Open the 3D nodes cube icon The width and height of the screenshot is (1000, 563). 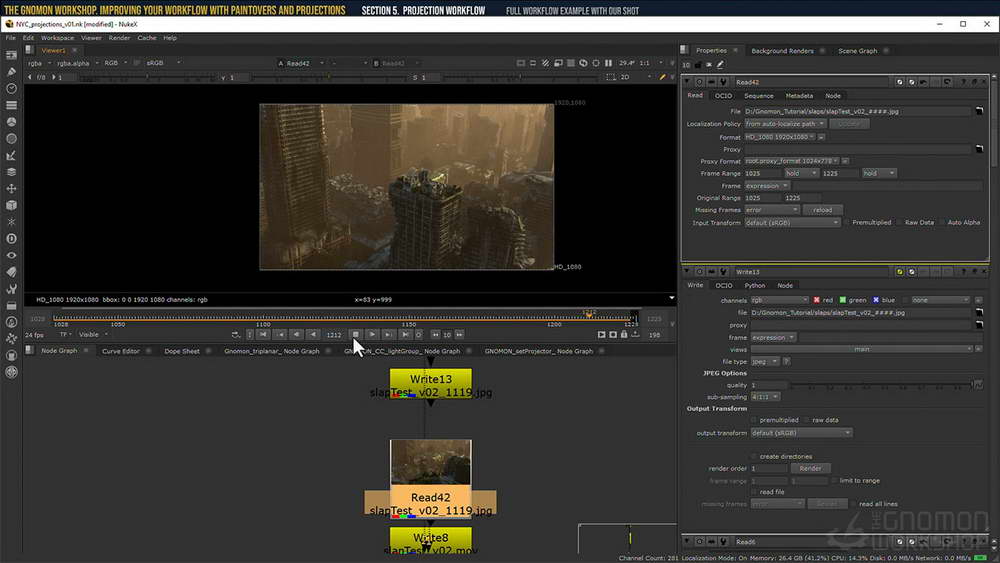[11, 205]
